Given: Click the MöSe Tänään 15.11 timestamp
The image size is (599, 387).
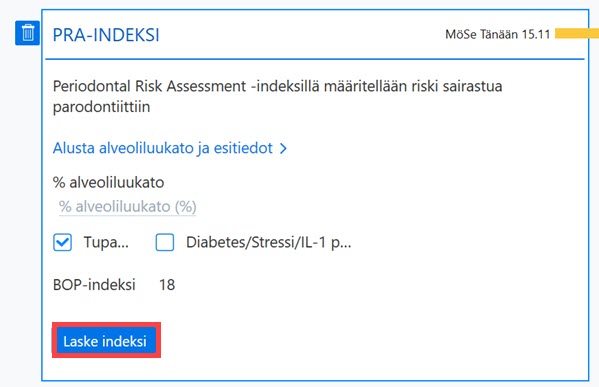Looking at the screenshot, I should (x=497, y=34).
